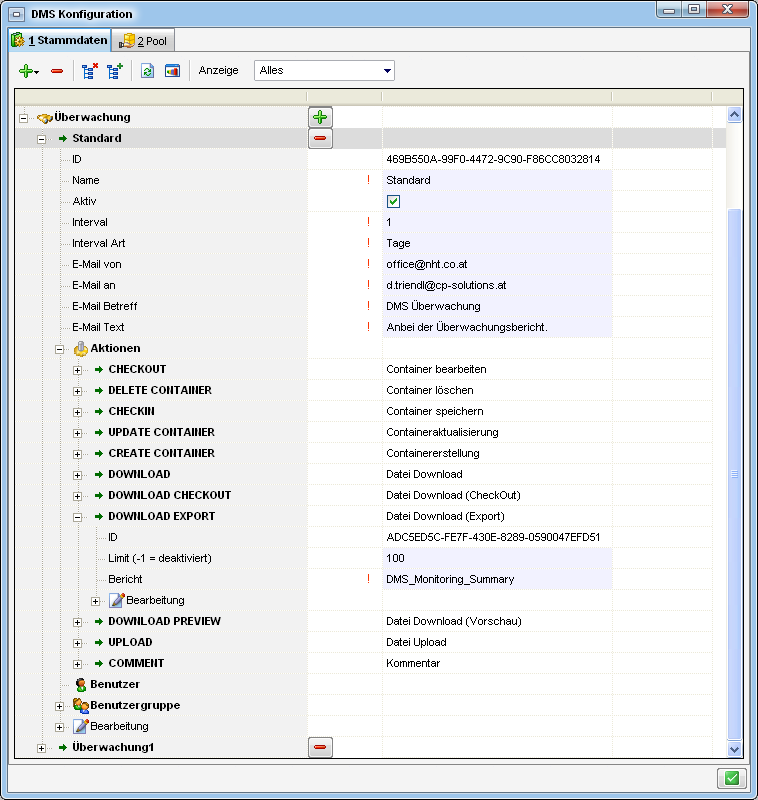Screen dimensions: 758x800
Task: Click green plus button in Überwachung row
Action: [x=320, y=117]
